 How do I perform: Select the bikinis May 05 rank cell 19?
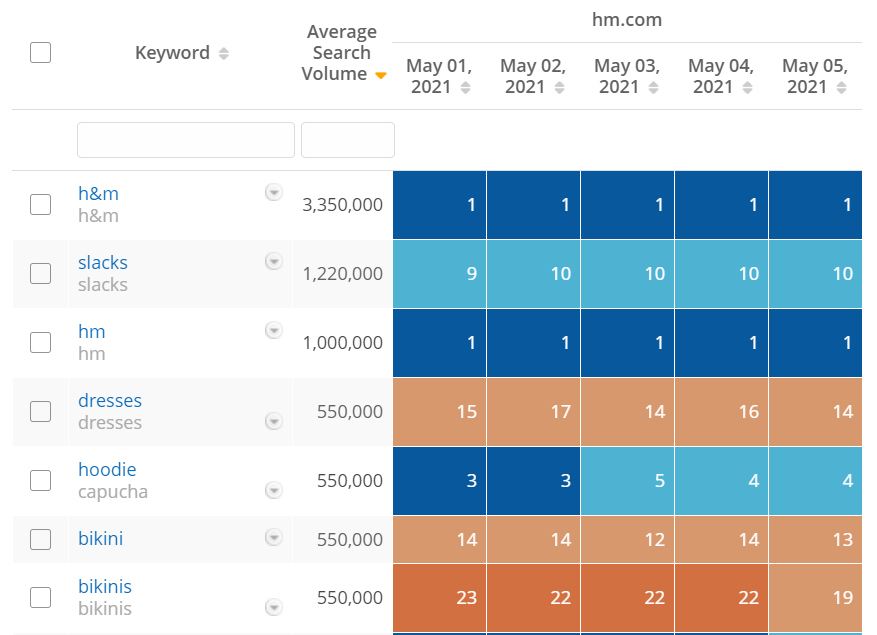(815, 598)
